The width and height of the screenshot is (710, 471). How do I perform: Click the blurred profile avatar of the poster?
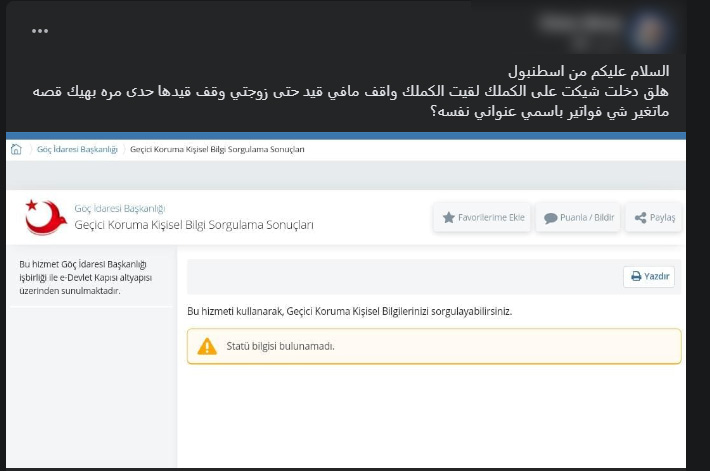650,30
